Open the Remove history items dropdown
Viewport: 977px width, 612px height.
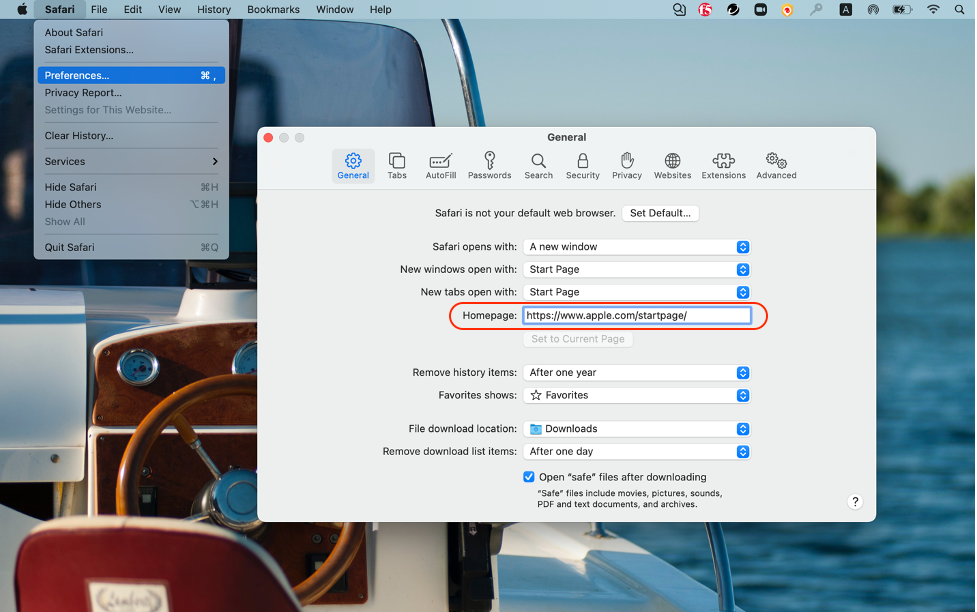tap(637, 372)
